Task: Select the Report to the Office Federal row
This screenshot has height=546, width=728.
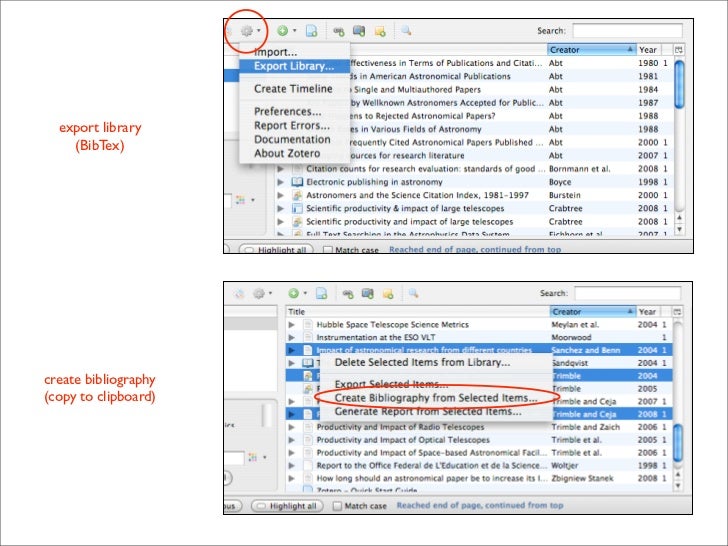Action: coord(478,465)
